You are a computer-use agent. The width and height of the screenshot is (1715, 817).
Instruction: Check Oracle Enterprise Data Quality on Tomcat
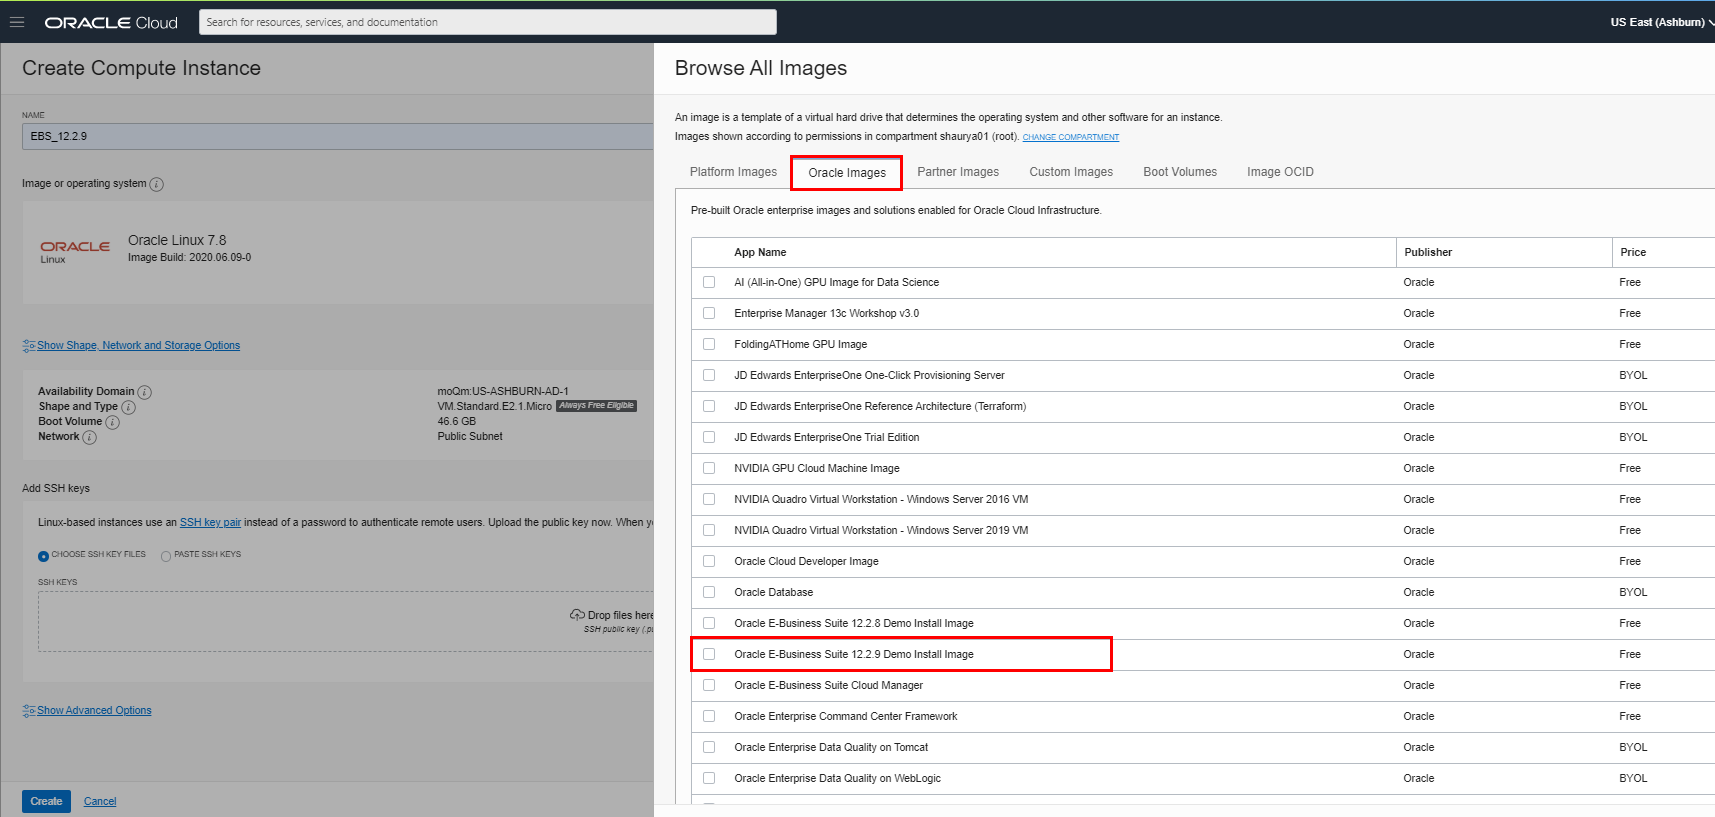pos(709,747)
